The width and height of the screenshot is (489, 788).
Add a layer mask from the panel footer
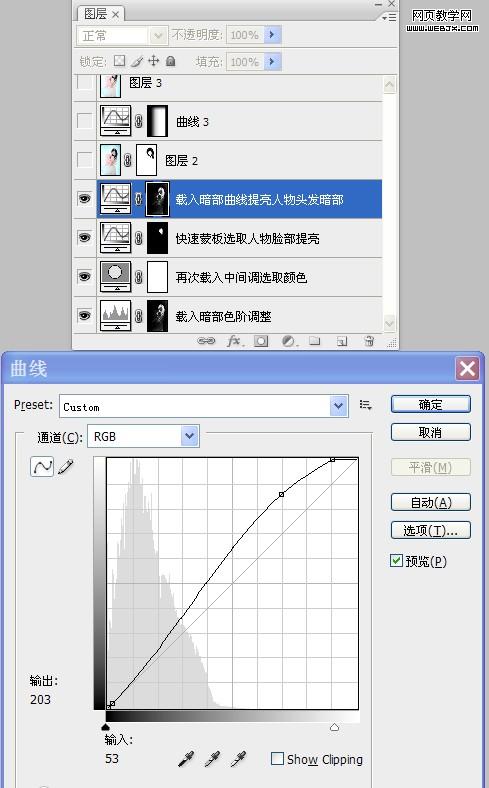click(x=261, y=341)
